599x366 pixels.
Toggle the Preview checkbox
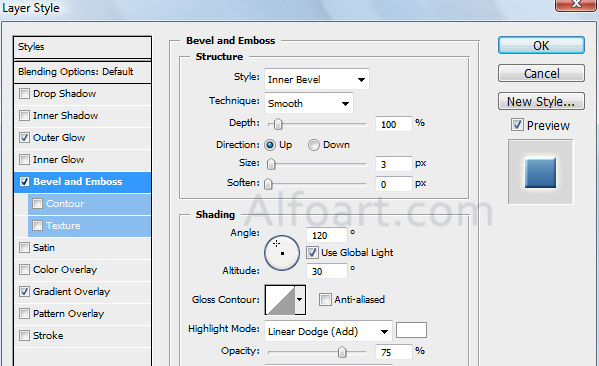(517, 125)
